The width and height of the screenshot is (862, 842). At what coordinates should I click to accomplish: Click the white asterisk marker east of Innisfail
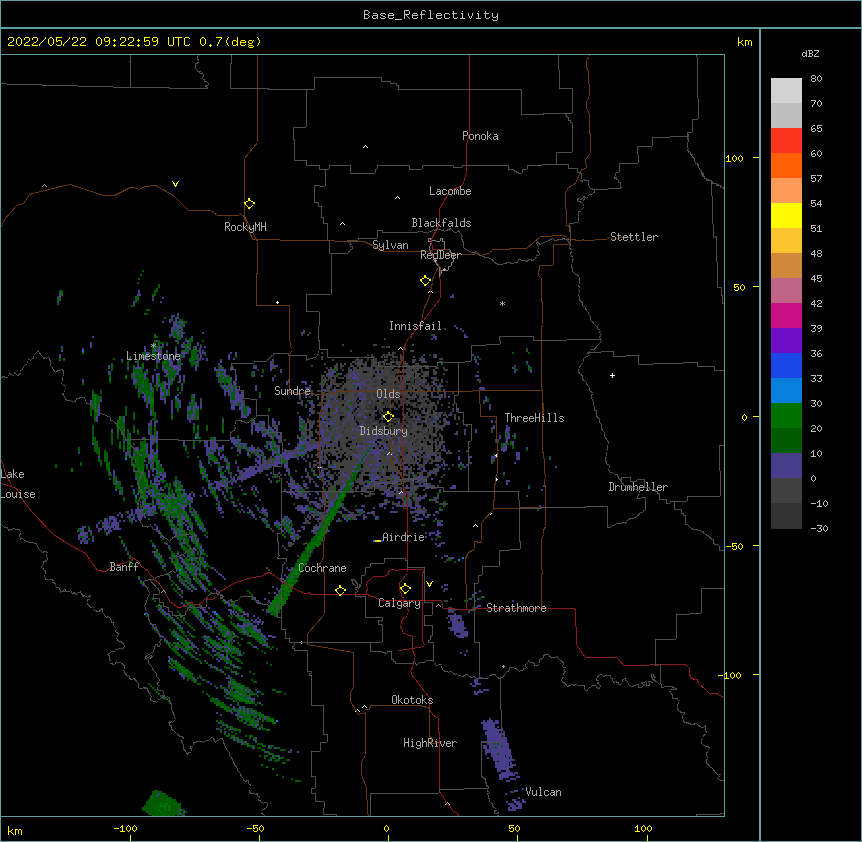coord(502,303)
